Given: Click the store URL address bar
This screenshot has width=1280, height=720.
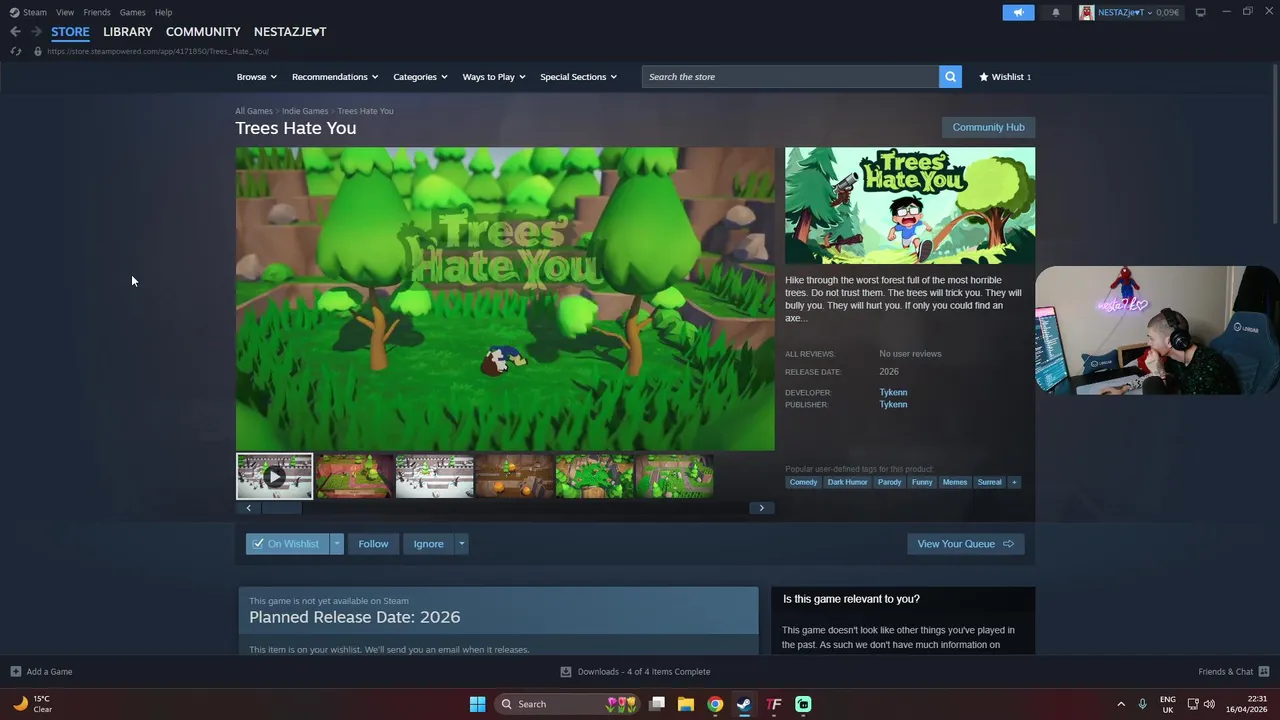Looking at the screenshot, I should (158, 51).
